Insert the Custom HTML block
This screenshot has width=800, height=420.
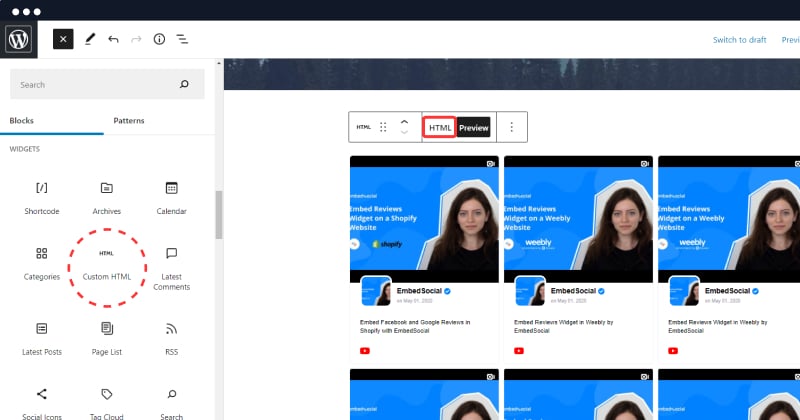(107, 264)
